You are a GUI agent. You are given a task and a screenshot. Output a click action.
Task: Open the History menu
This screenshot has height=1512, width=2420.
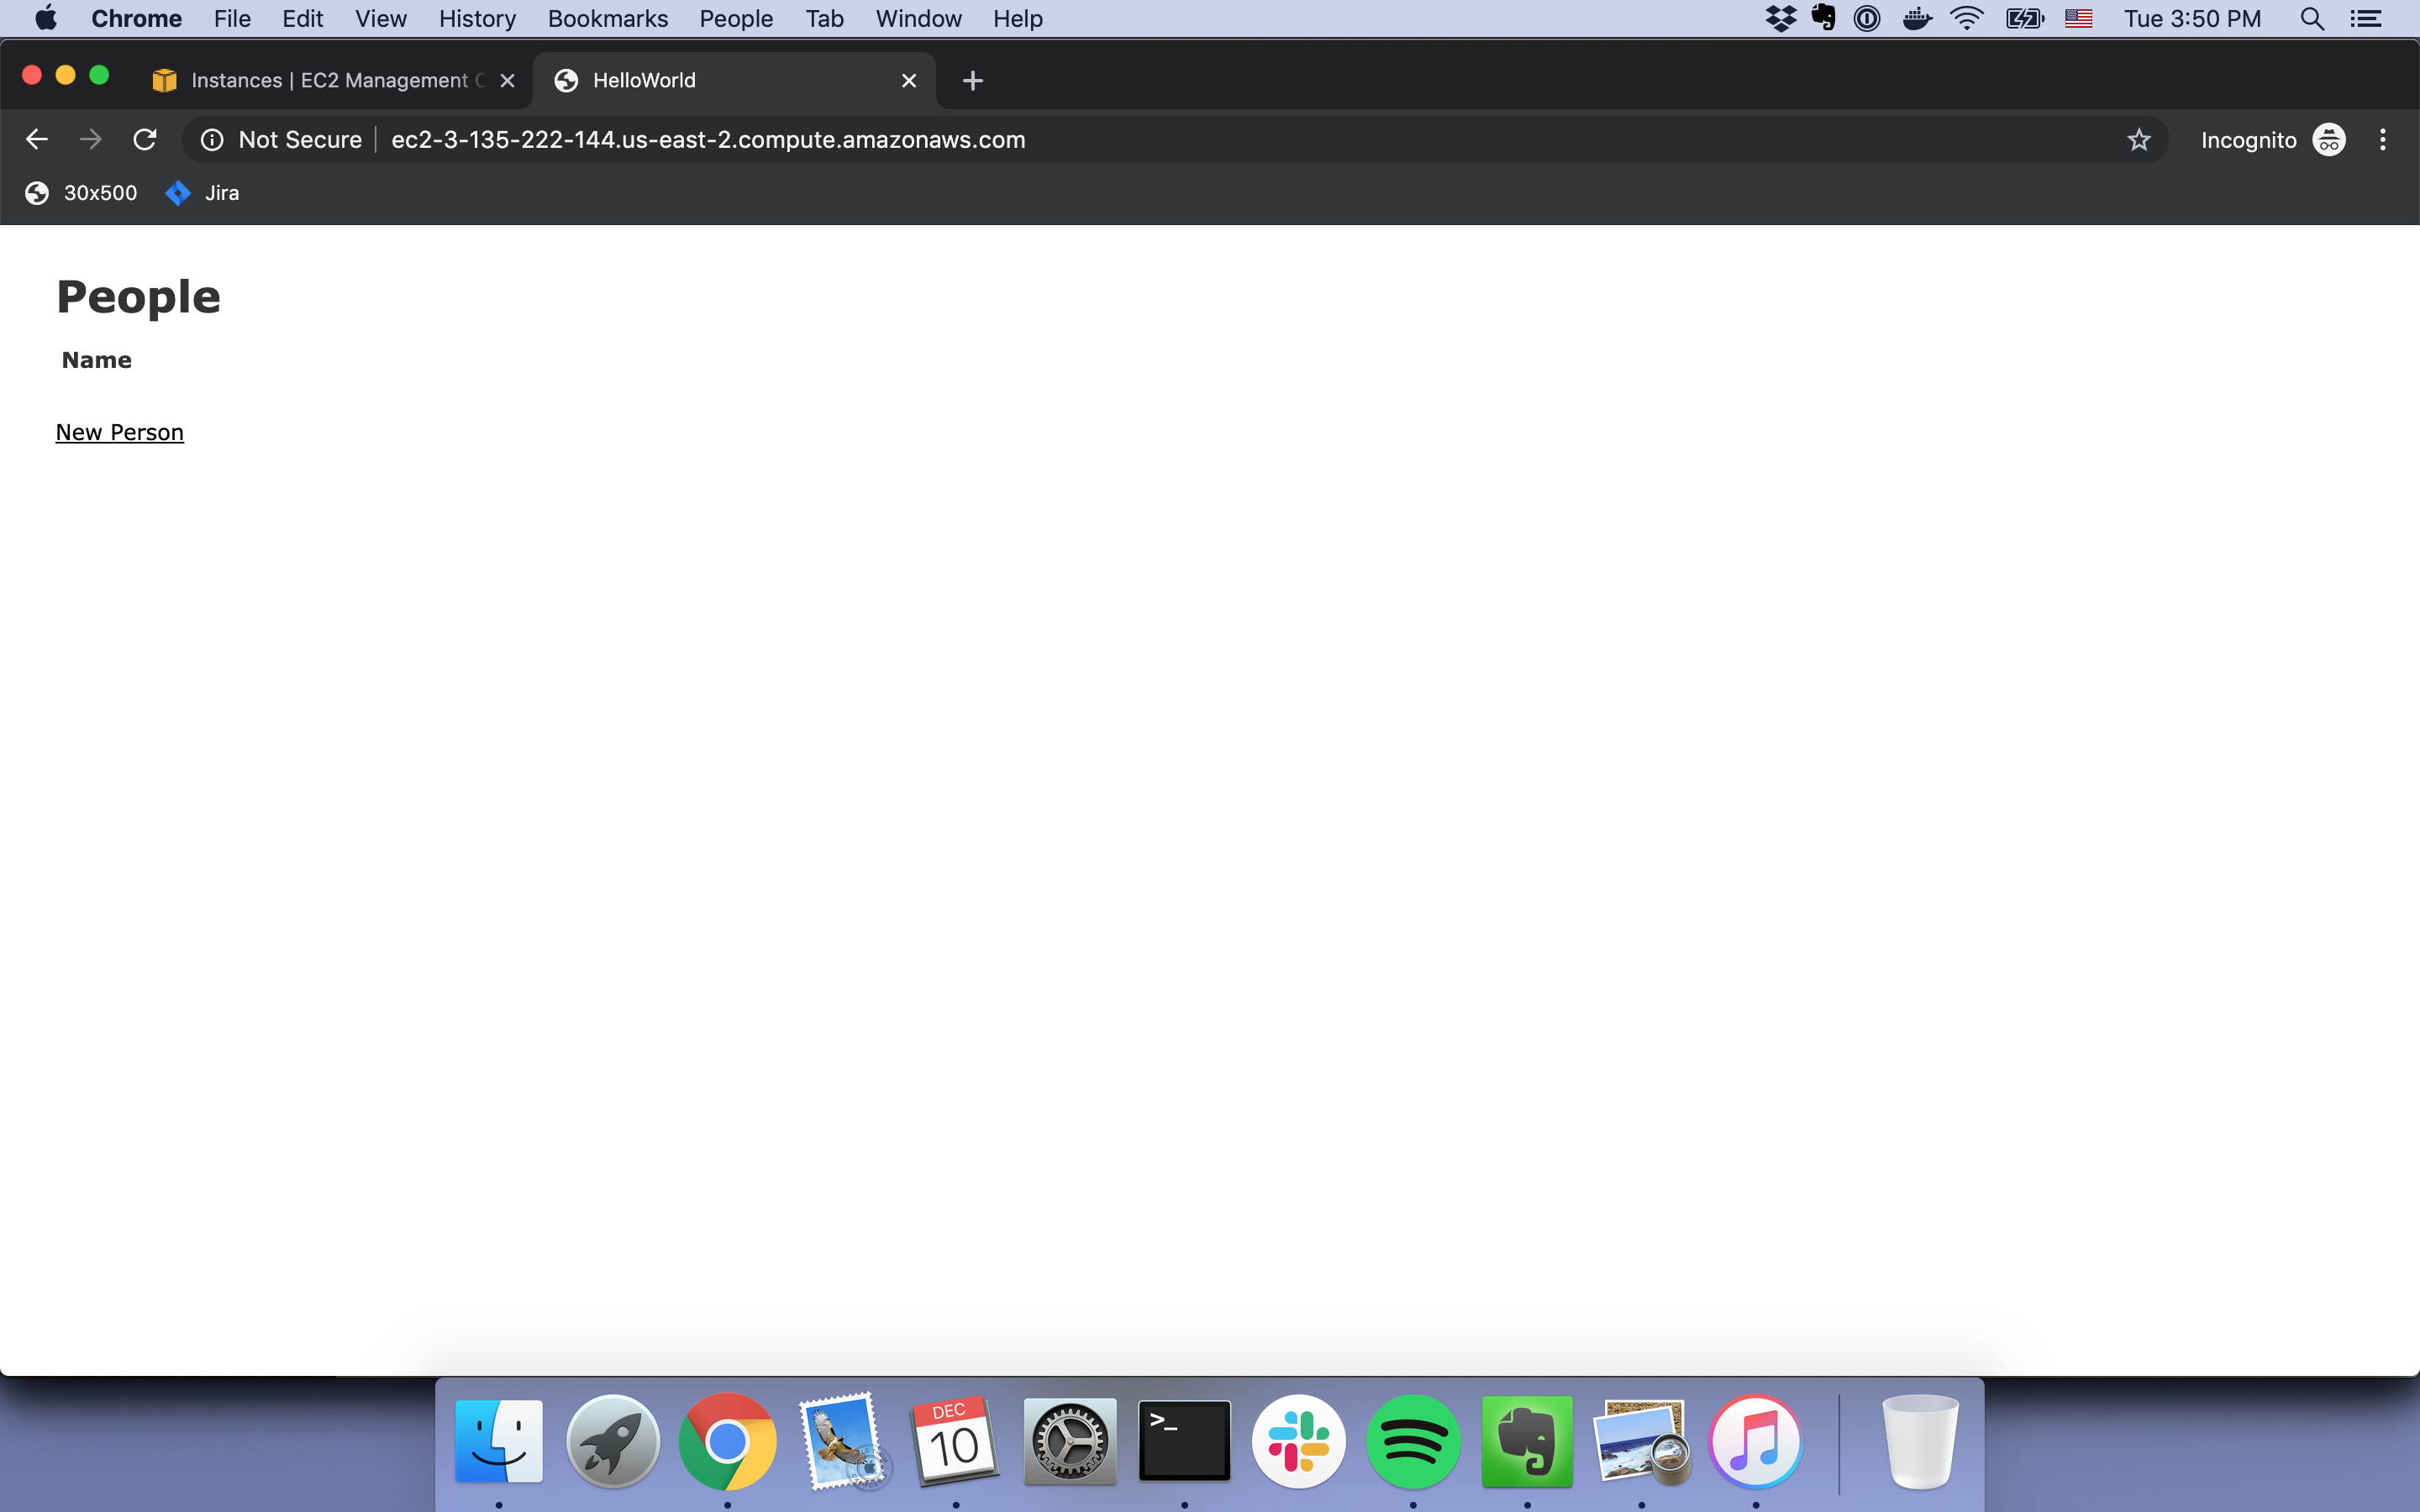pyautogui.click(x=477, y=18)
